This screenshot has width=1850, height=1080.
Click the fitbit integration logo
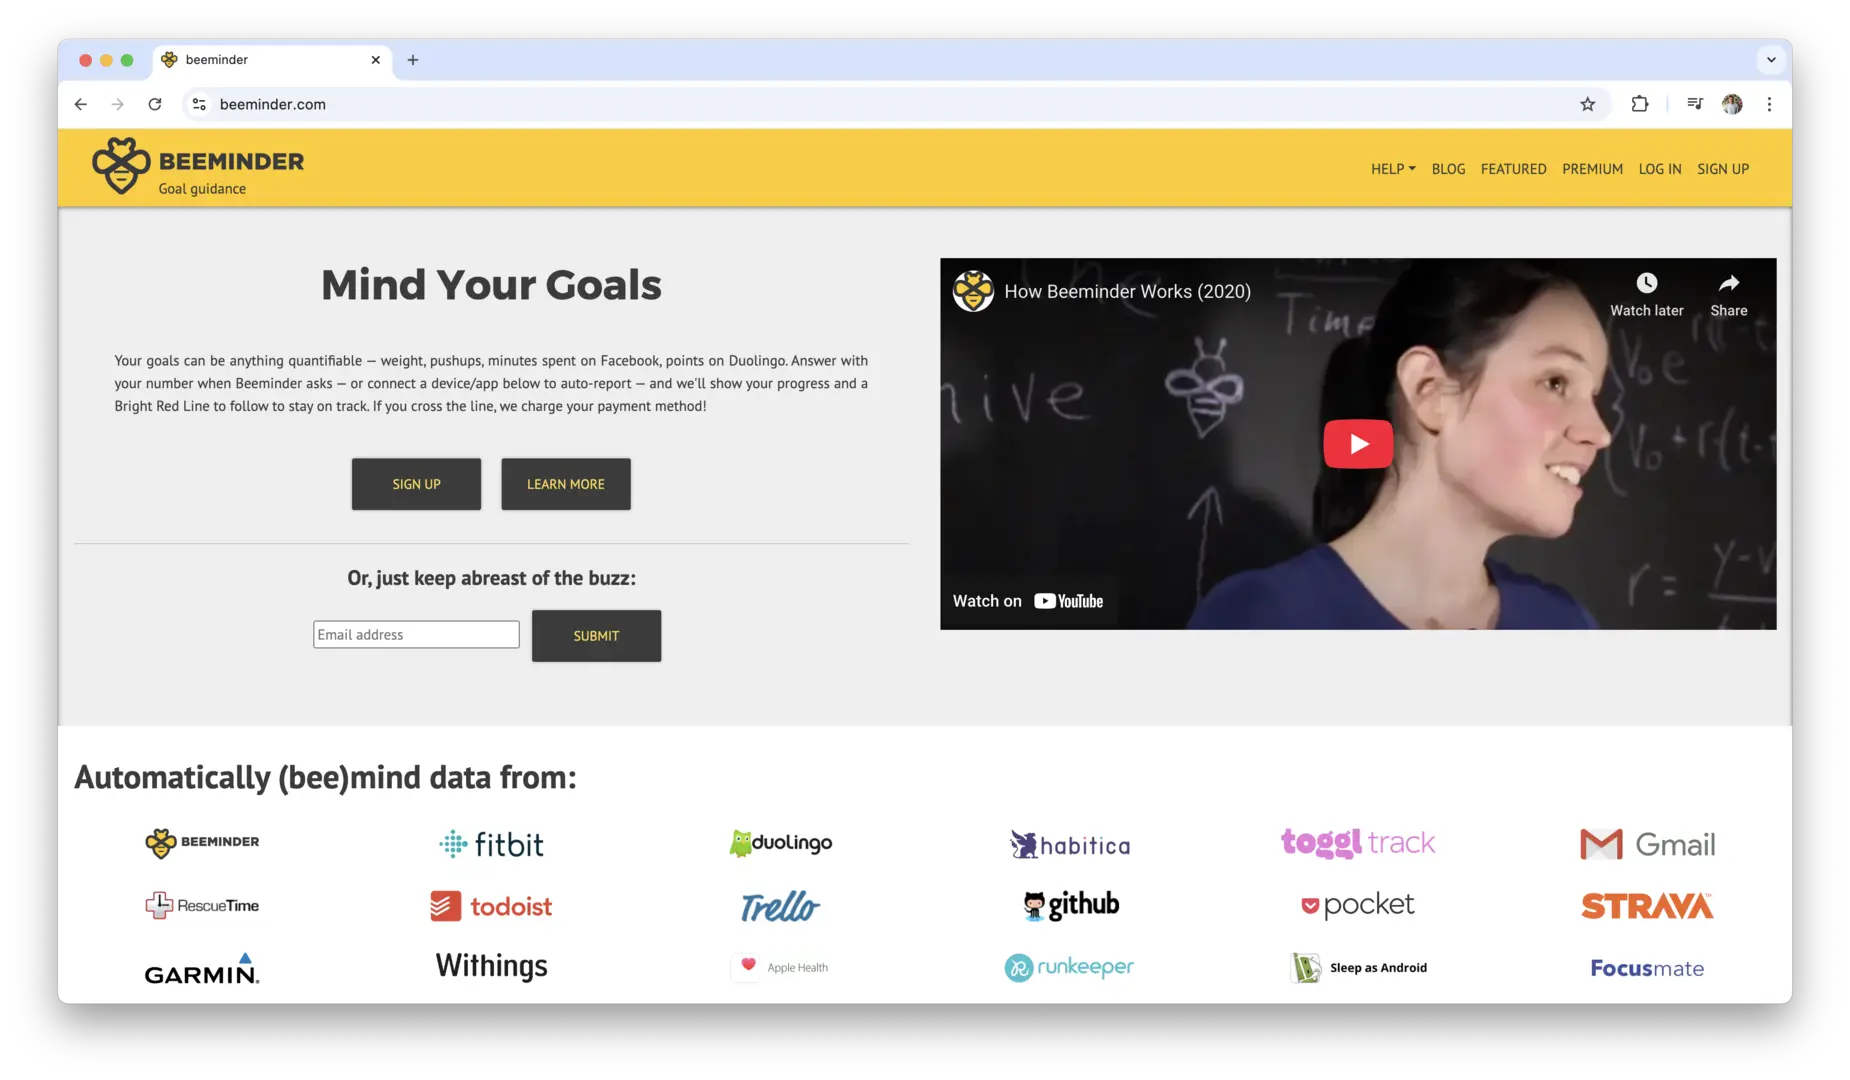[x=491, y=844]
